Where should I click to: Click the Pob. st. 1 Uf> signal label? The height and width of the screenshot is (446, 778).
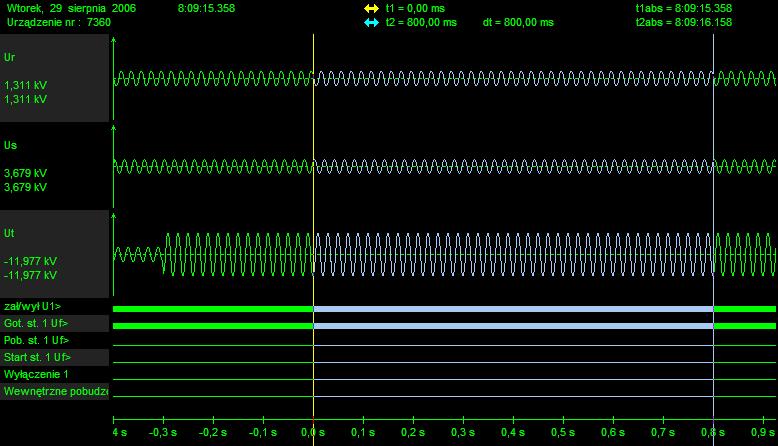[36, 340]
